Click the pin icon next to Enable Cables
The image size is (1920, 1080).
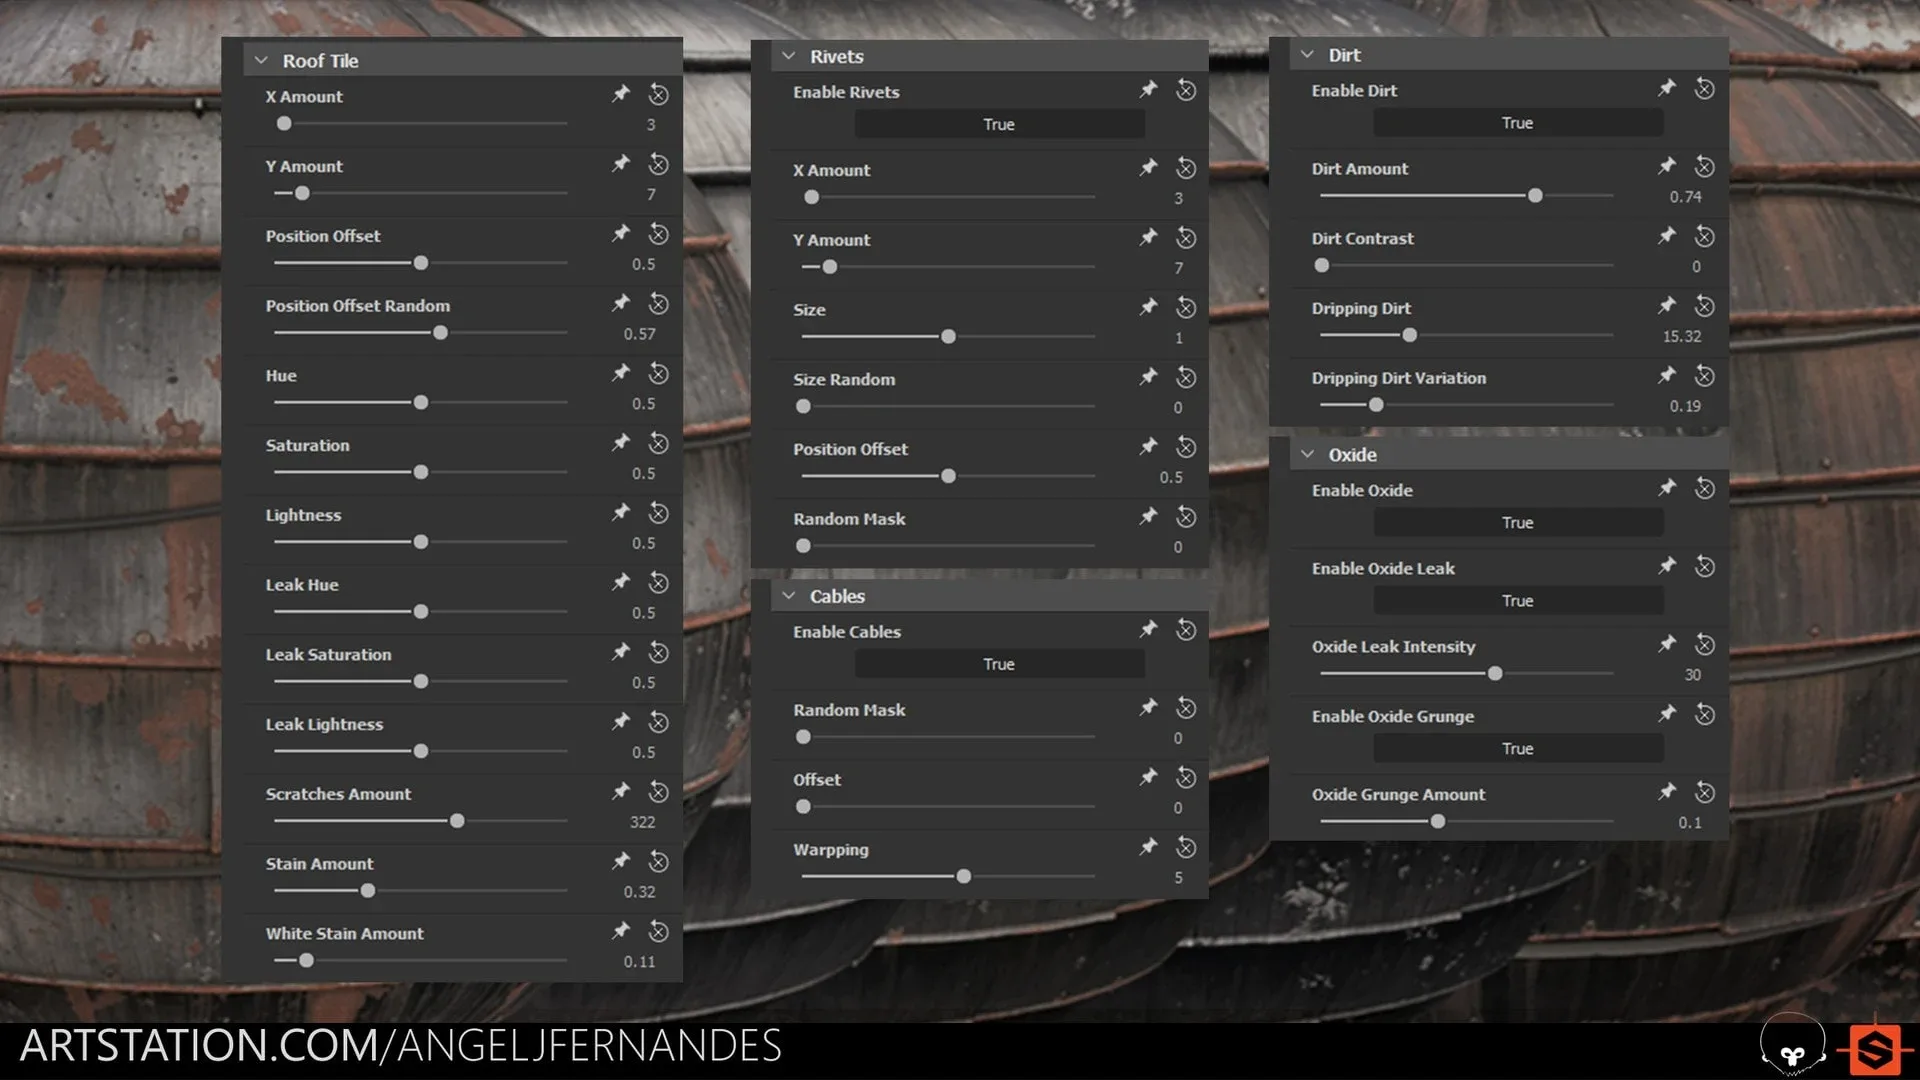1146,629
